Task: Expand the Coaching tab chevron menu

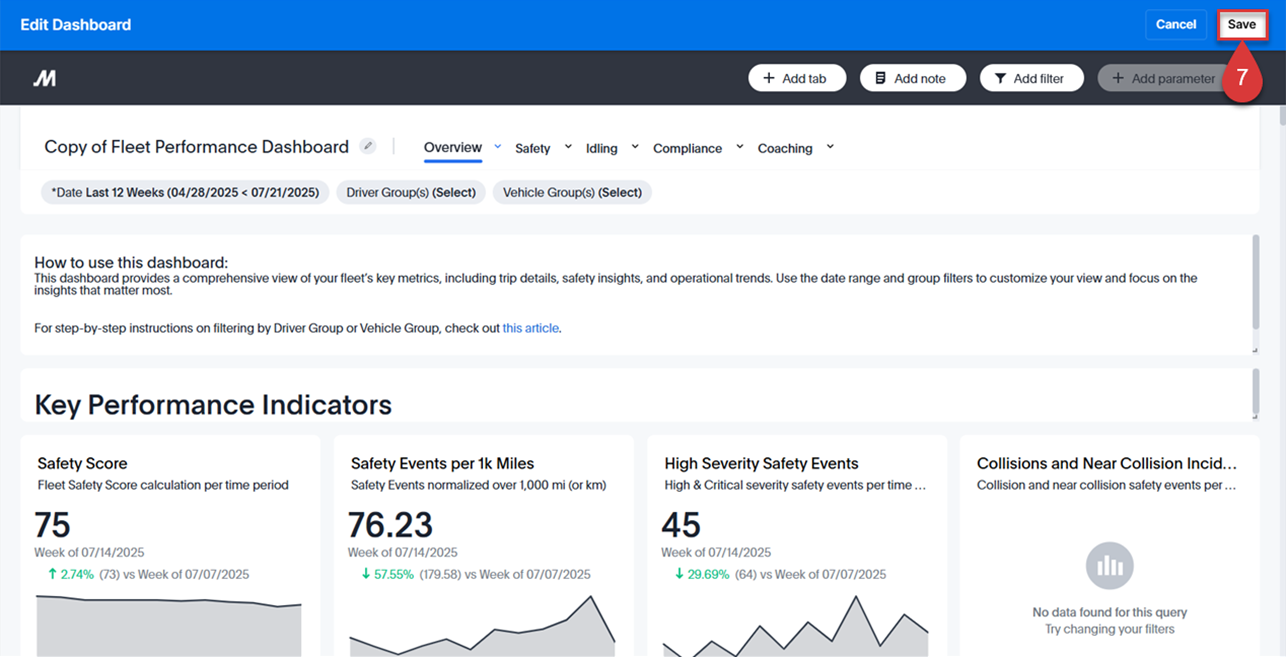Action: click(829, 146)
